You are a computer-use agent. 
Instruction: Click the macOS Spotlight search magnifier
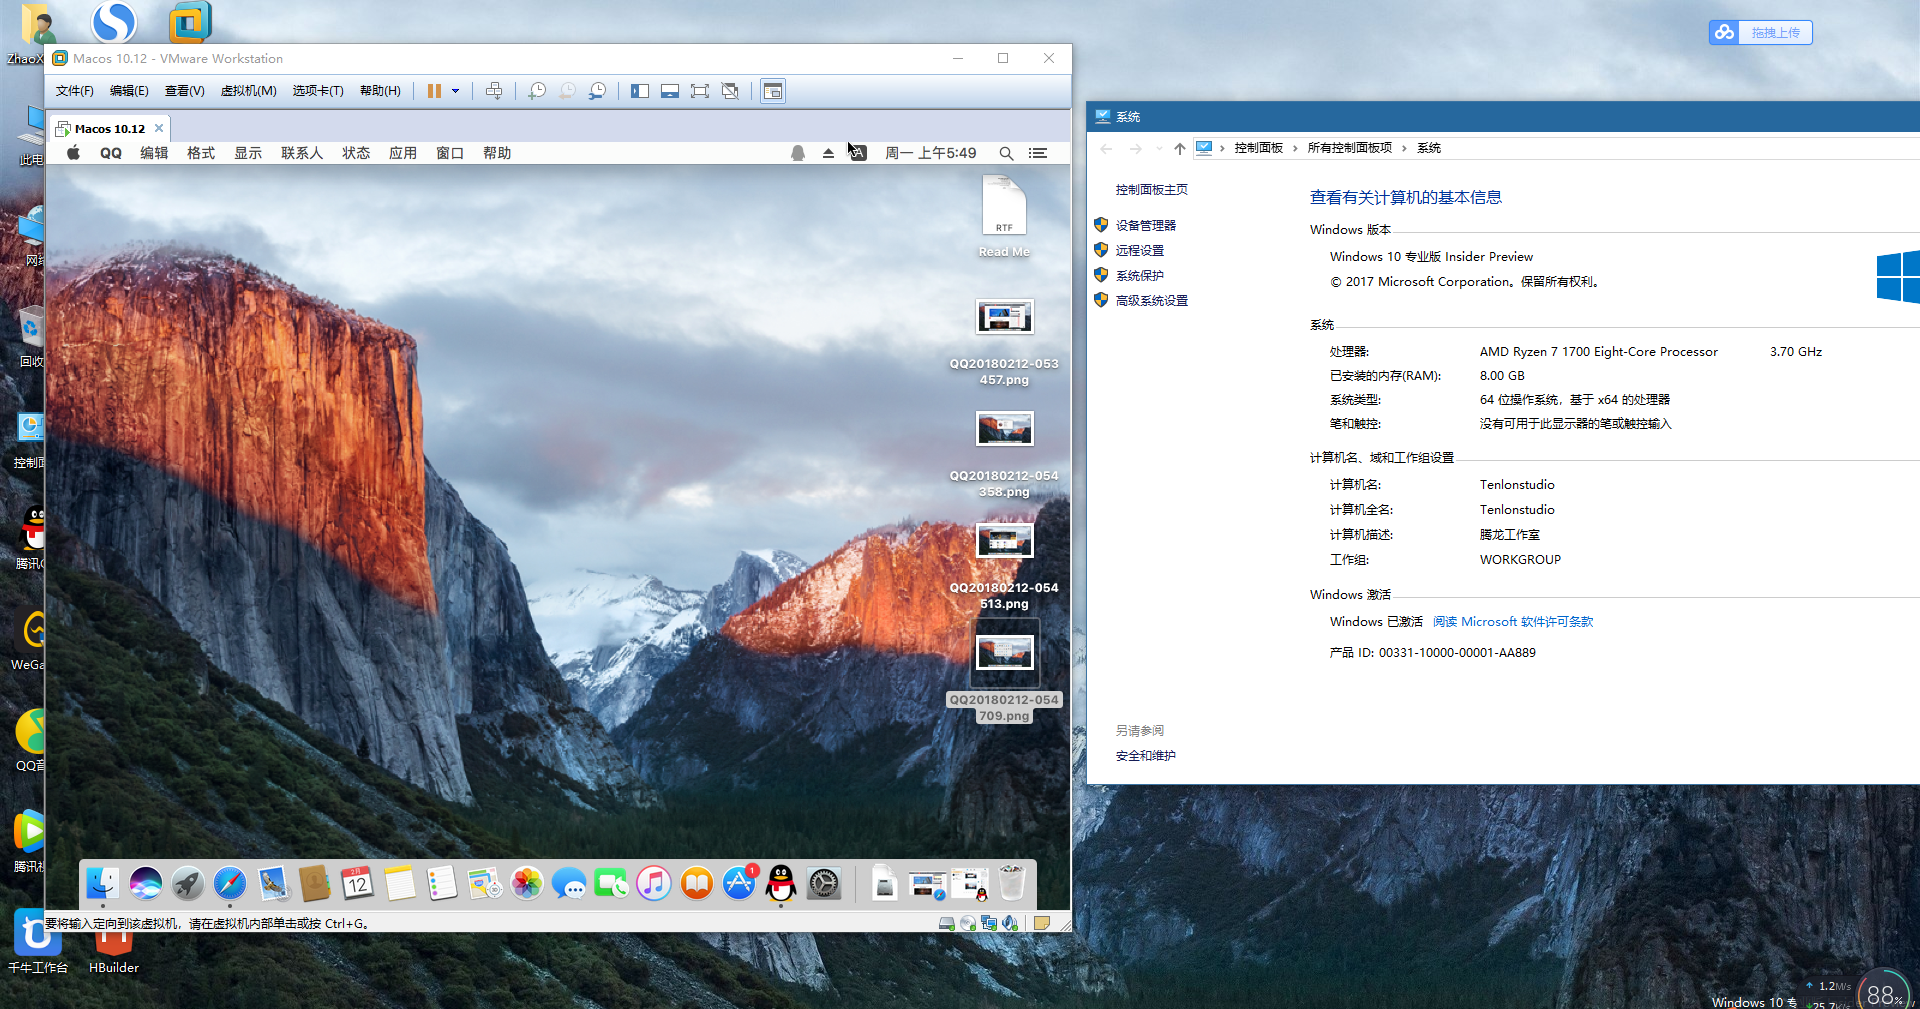1006,153
